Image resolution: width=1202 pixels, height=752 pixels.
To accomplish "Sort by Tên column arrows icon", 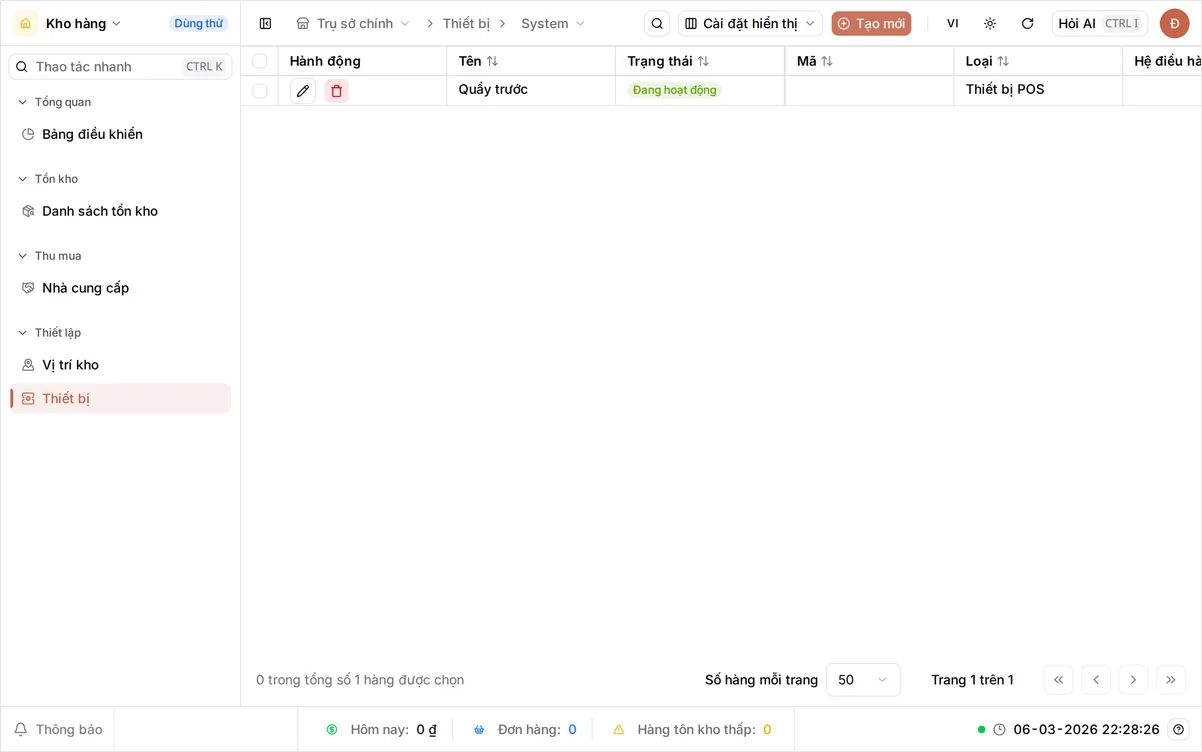I will (492, 61).
